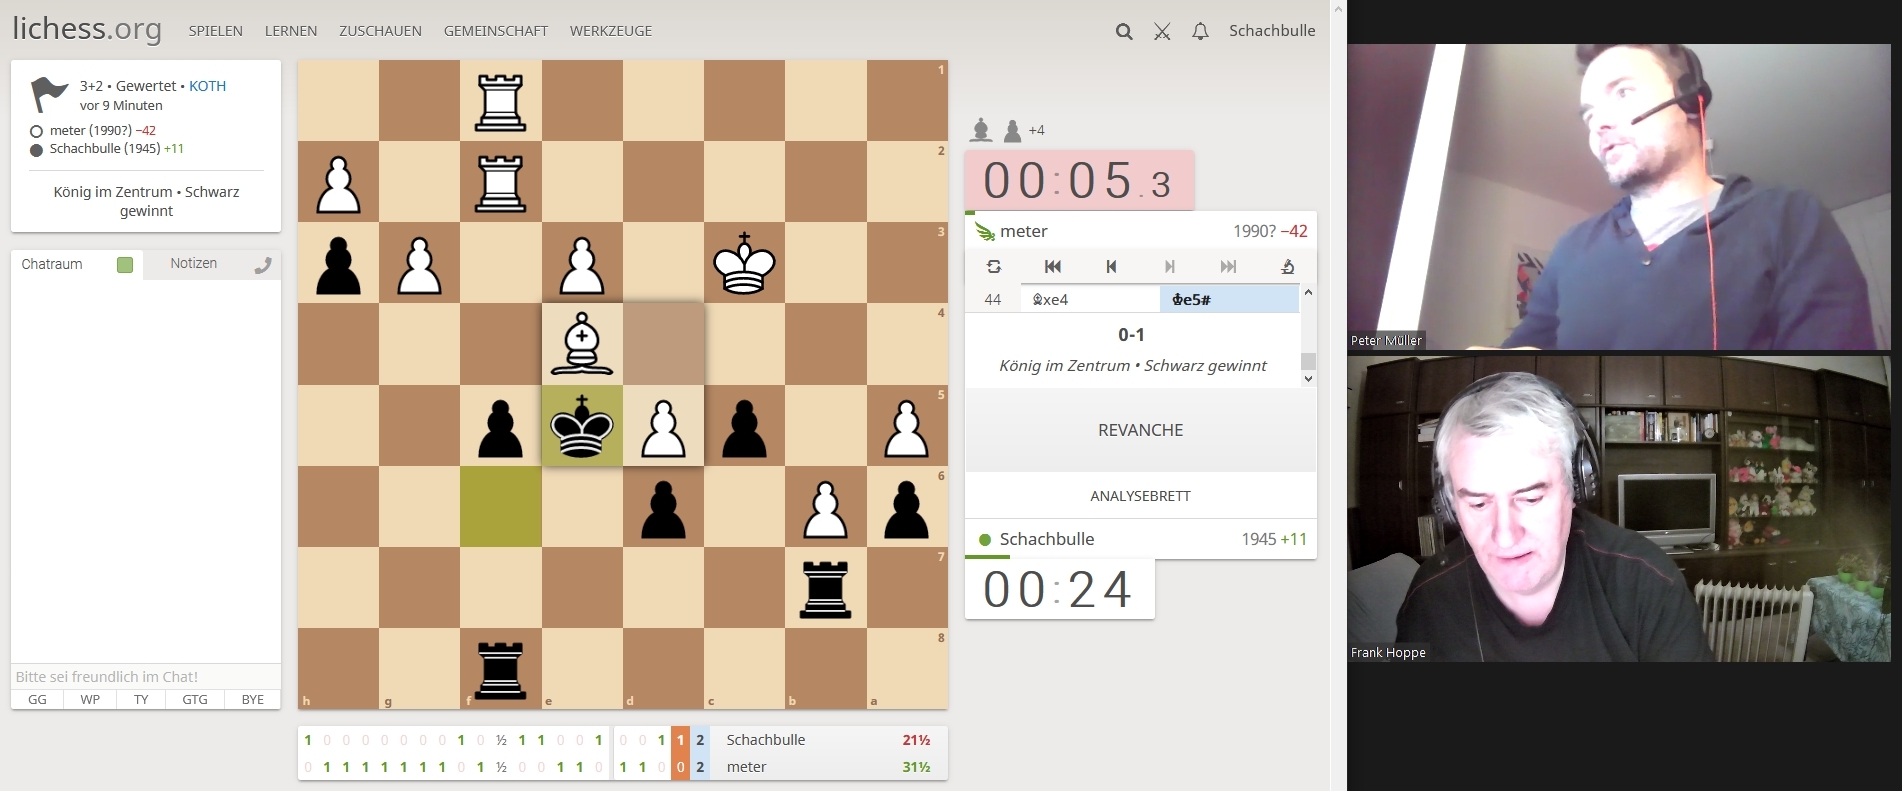Image resolution: width=1902 pixels, height=791 pixels.
Task: Open the ANALYSEBRETT button
Action: click(1140, 496)
